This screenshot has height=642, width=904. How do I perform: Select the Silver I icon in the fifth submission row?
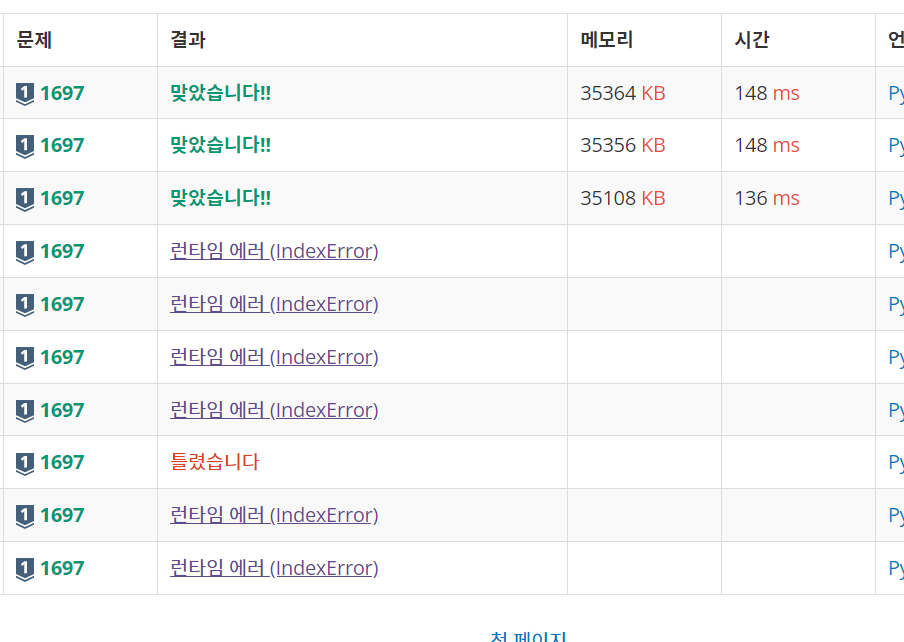coord(23,304)
